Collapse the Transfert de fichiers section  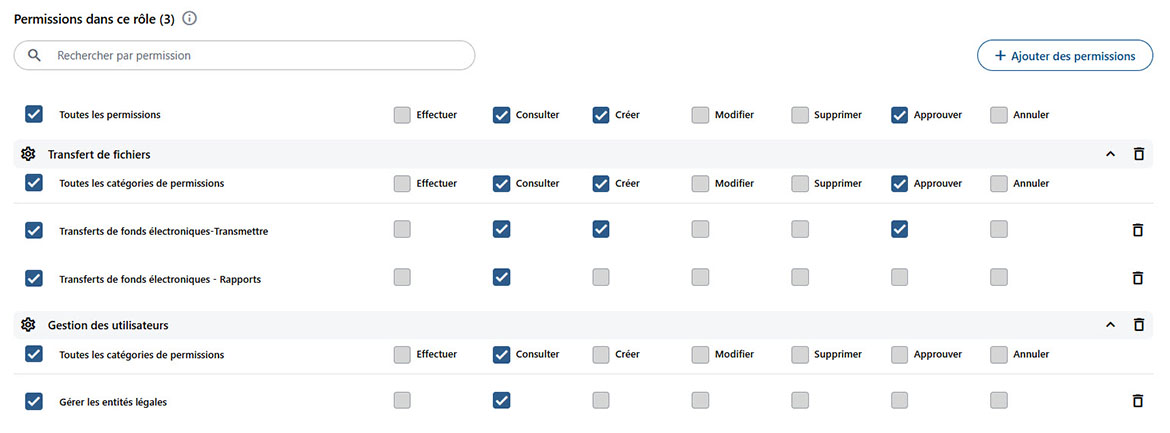click(x=1110, y=154)
